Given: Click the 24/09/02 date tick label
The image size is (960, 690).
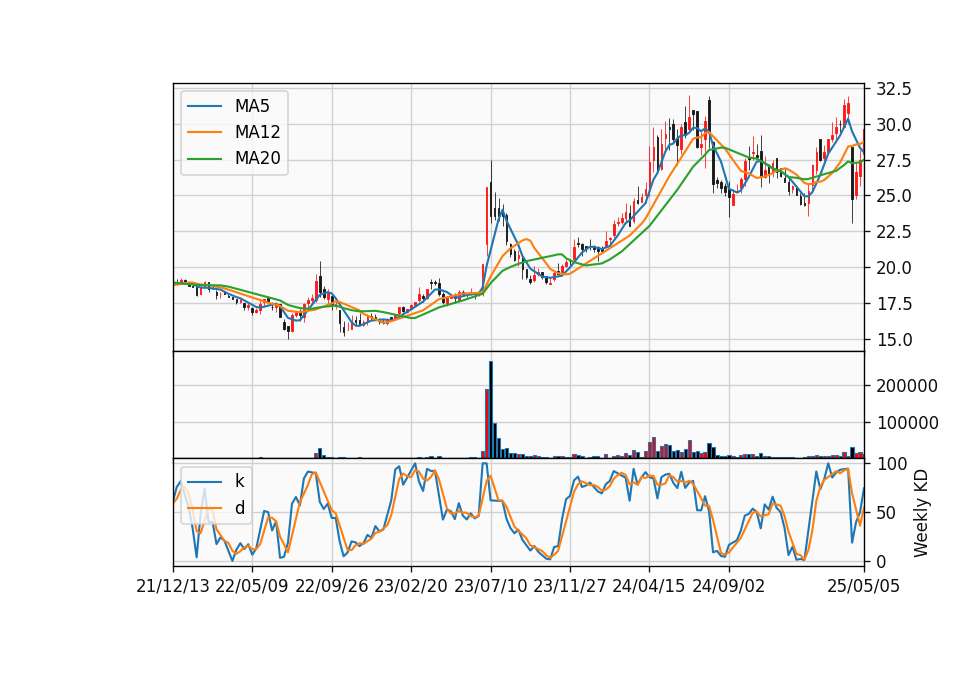Looking at the screenshot, I should click(729, 586).
